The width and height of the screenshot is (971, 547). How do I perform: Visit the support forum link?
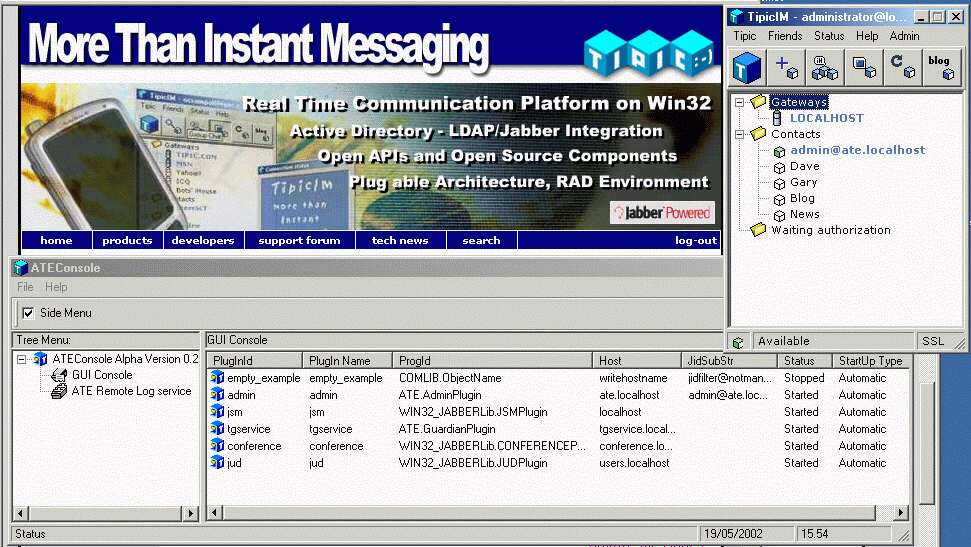pyautogui.click(x=299, y=240)
